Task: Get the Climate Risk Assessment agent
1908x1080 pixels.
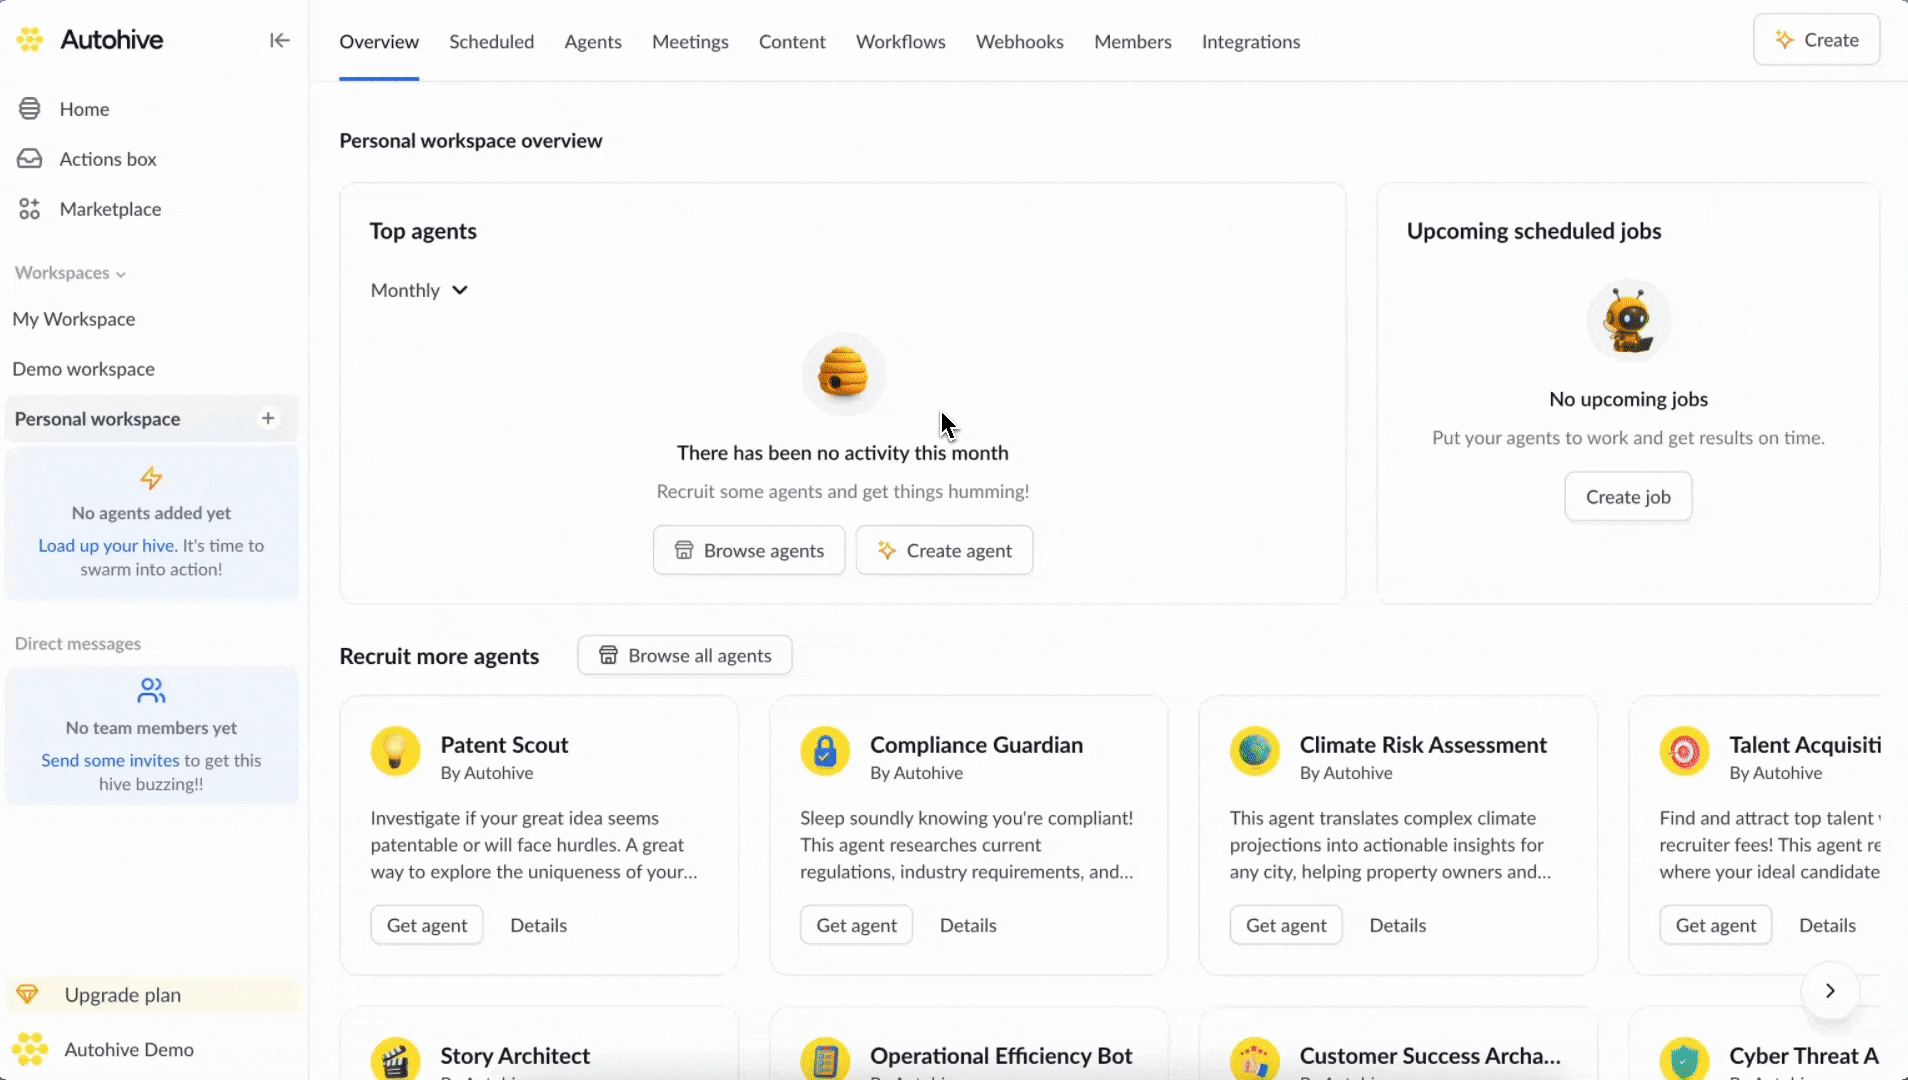Action: [1285, 925]
